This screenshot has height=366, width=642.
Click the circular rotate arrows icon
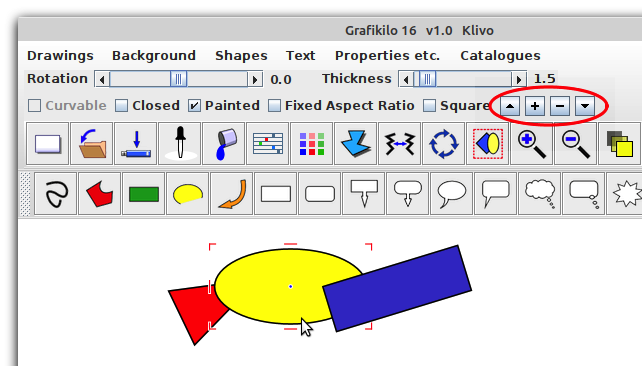[443, 143]
